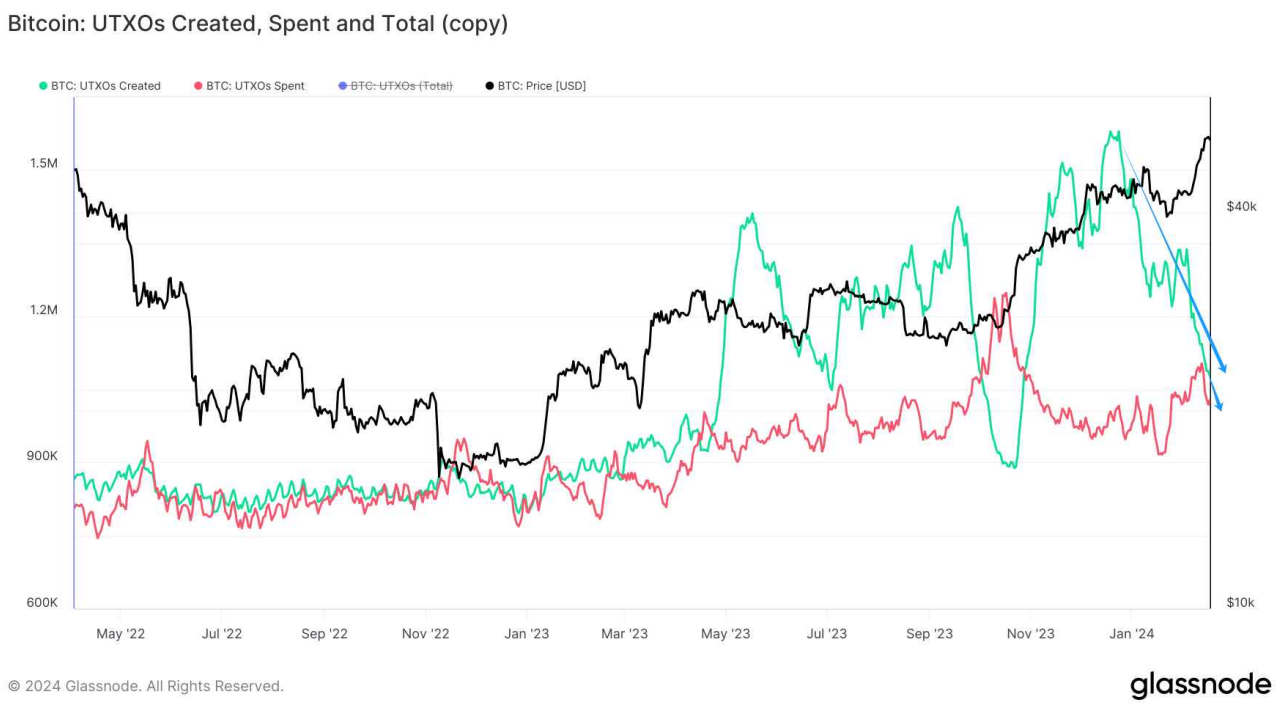The width and height of the screenshot is (1285, 709).
Task: Click the $10k price axis label
Action: click(1241, 602)
